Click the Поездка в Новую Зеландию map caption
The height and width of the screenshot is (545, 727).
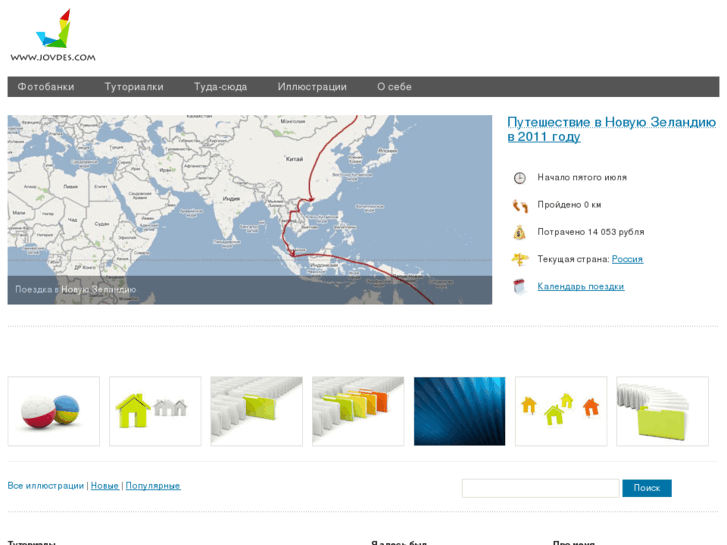click(x=76, y=289)
